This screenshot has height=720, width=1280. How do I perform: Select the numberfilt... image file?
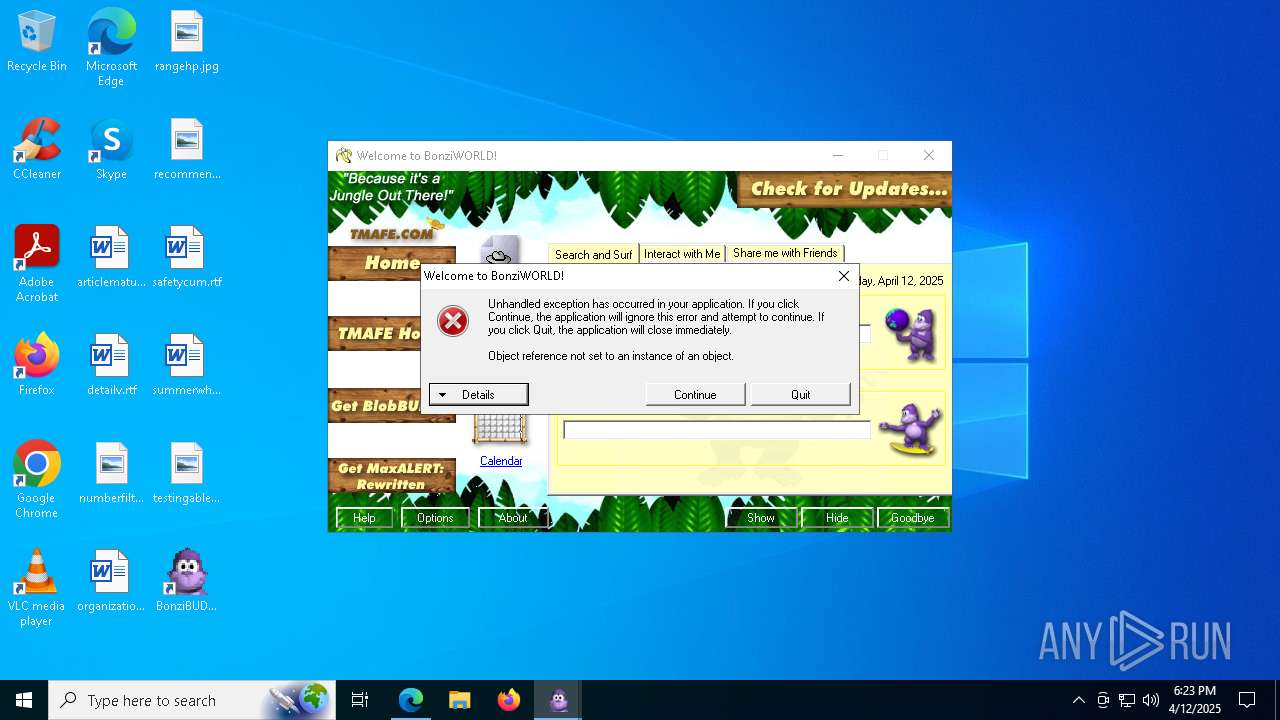point(111,474)
